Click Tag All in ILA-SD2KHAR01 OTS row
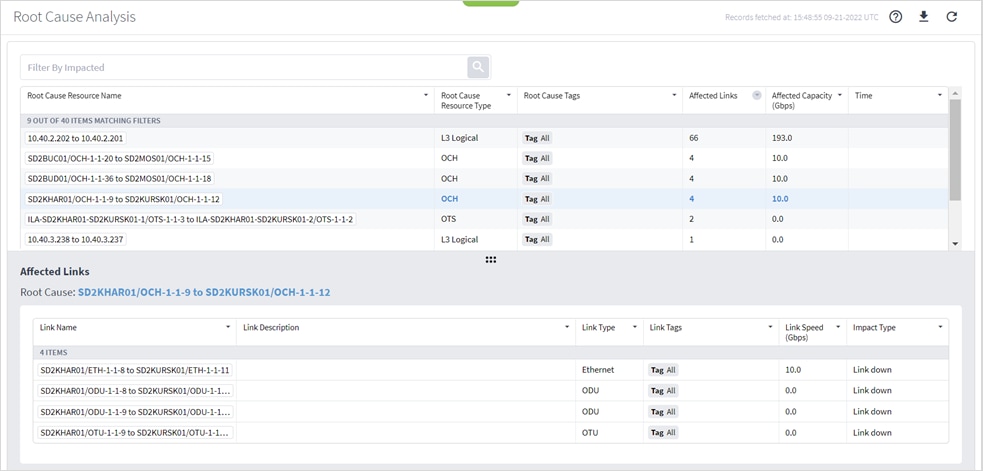Image resolution: width=983 pixels, height=471 pixels. click(537, 220)
